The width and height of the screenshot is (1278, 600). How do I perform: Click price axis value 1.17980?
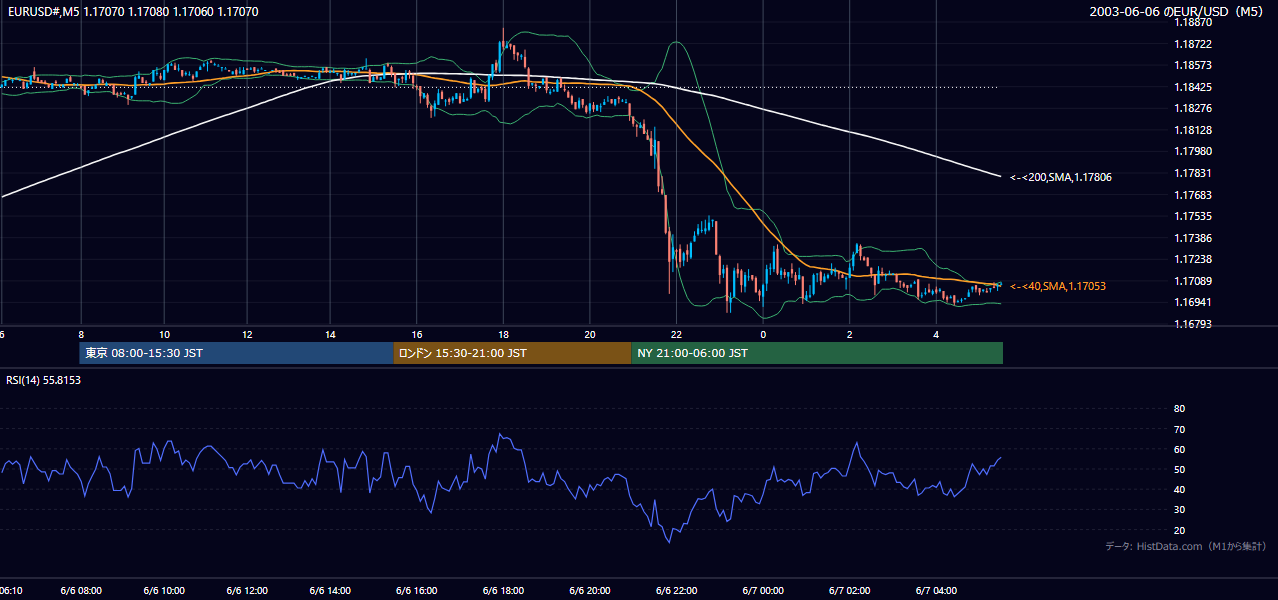(1193, 151)
